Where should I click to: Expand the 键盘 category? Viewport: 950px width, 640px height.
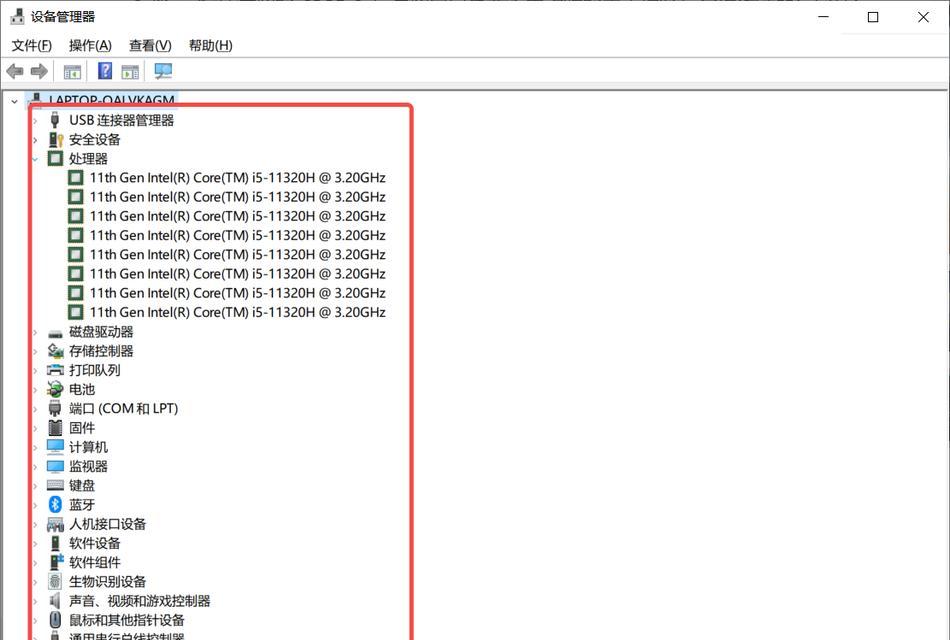pos(35,486)
